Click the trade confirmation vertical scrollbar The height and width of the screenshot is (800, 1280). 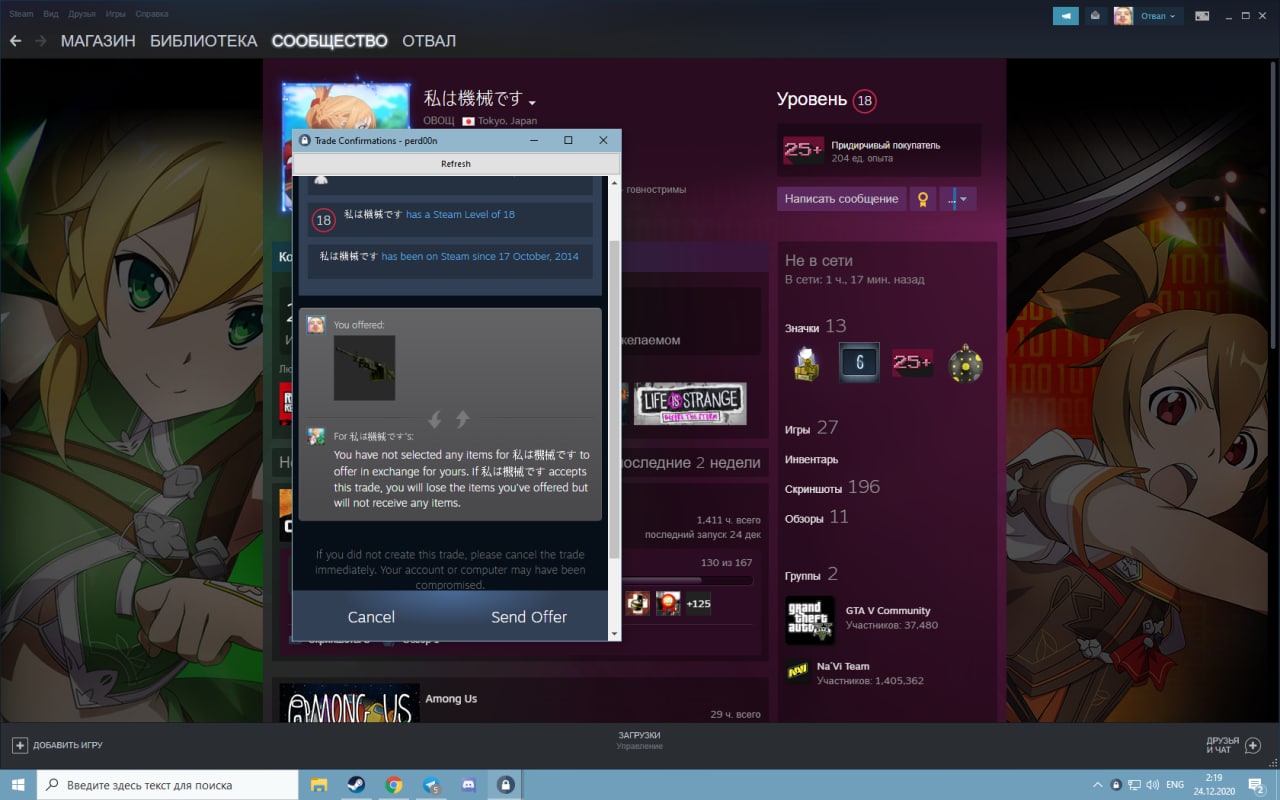(x=614, y=400)
